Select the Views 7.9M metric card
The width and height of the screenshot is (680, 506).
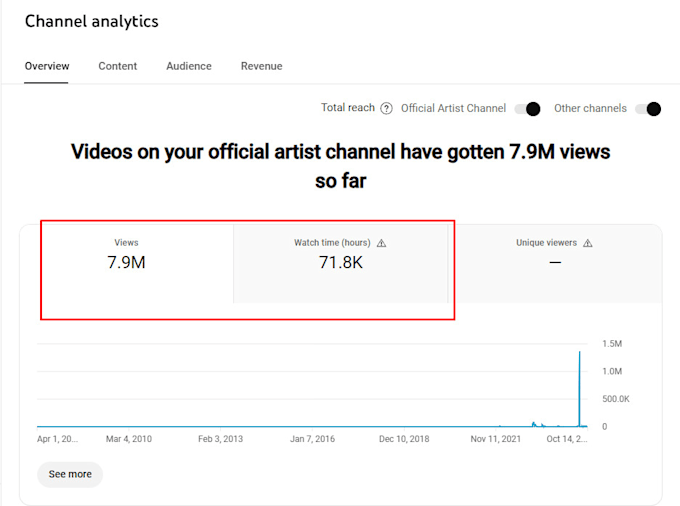click(127, 264)
